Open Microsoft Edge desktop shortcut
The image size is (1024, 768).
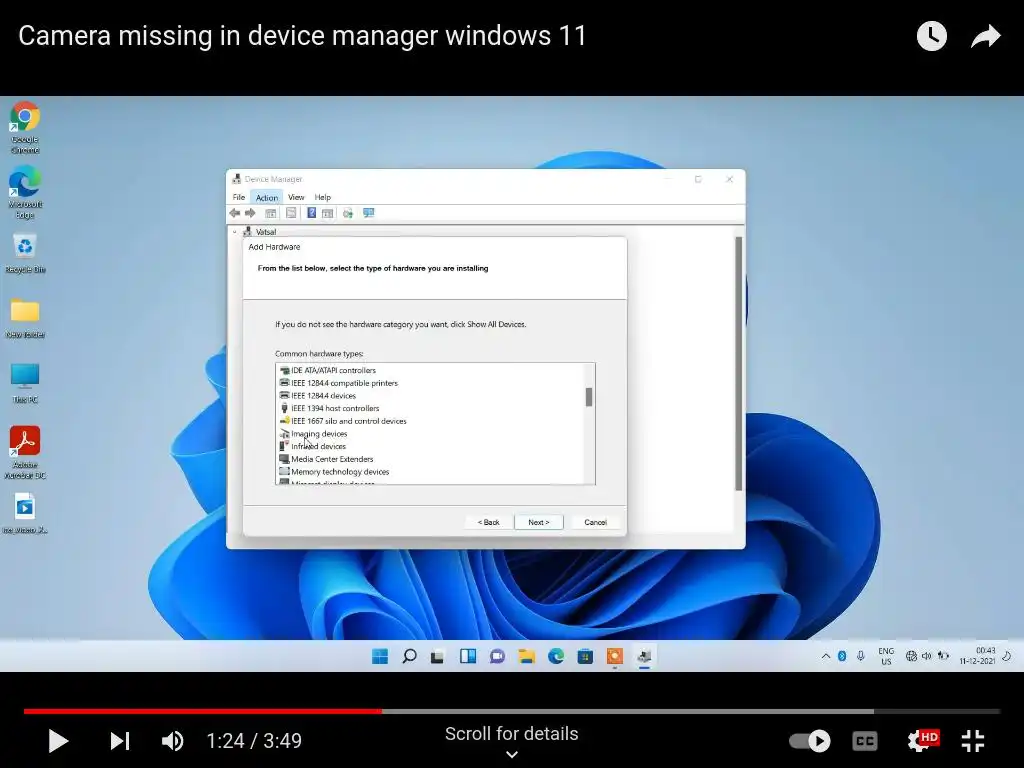tap(25, 192)
